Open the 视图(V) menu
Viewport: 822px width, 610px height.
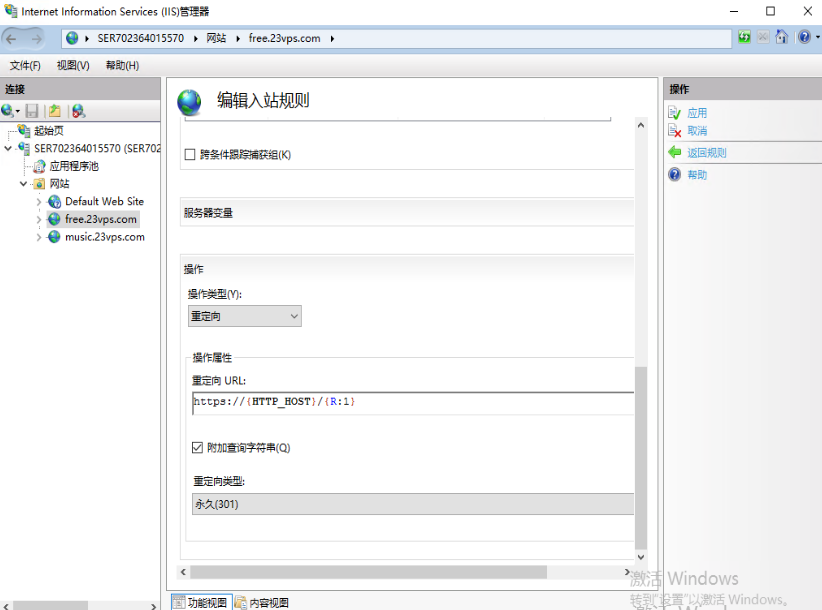coord(73,66)
